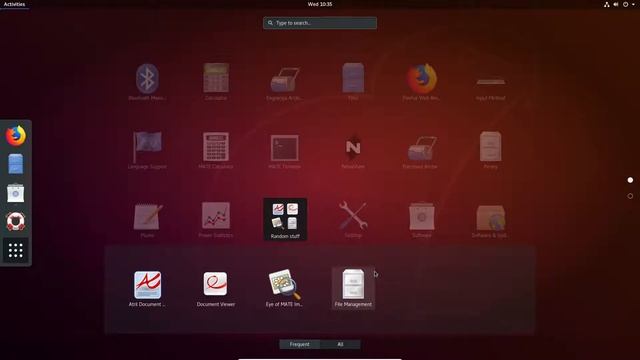Expand the system menu arrow in the top bar
Viewport: 640px width, 360px height.
(633, 4)
